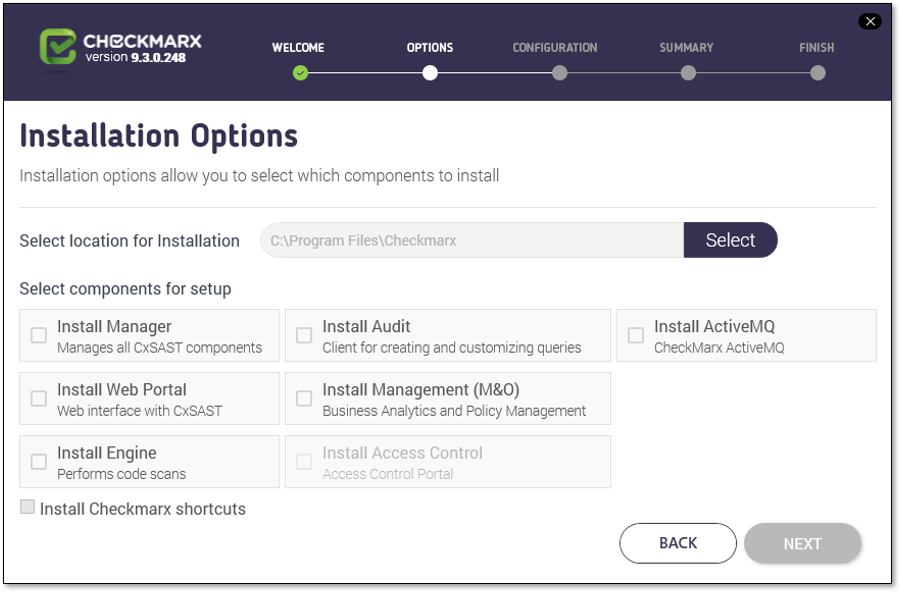Click the Checkmarx logo icon
This screenshot has height=593, width=901.
pos(57,46)
